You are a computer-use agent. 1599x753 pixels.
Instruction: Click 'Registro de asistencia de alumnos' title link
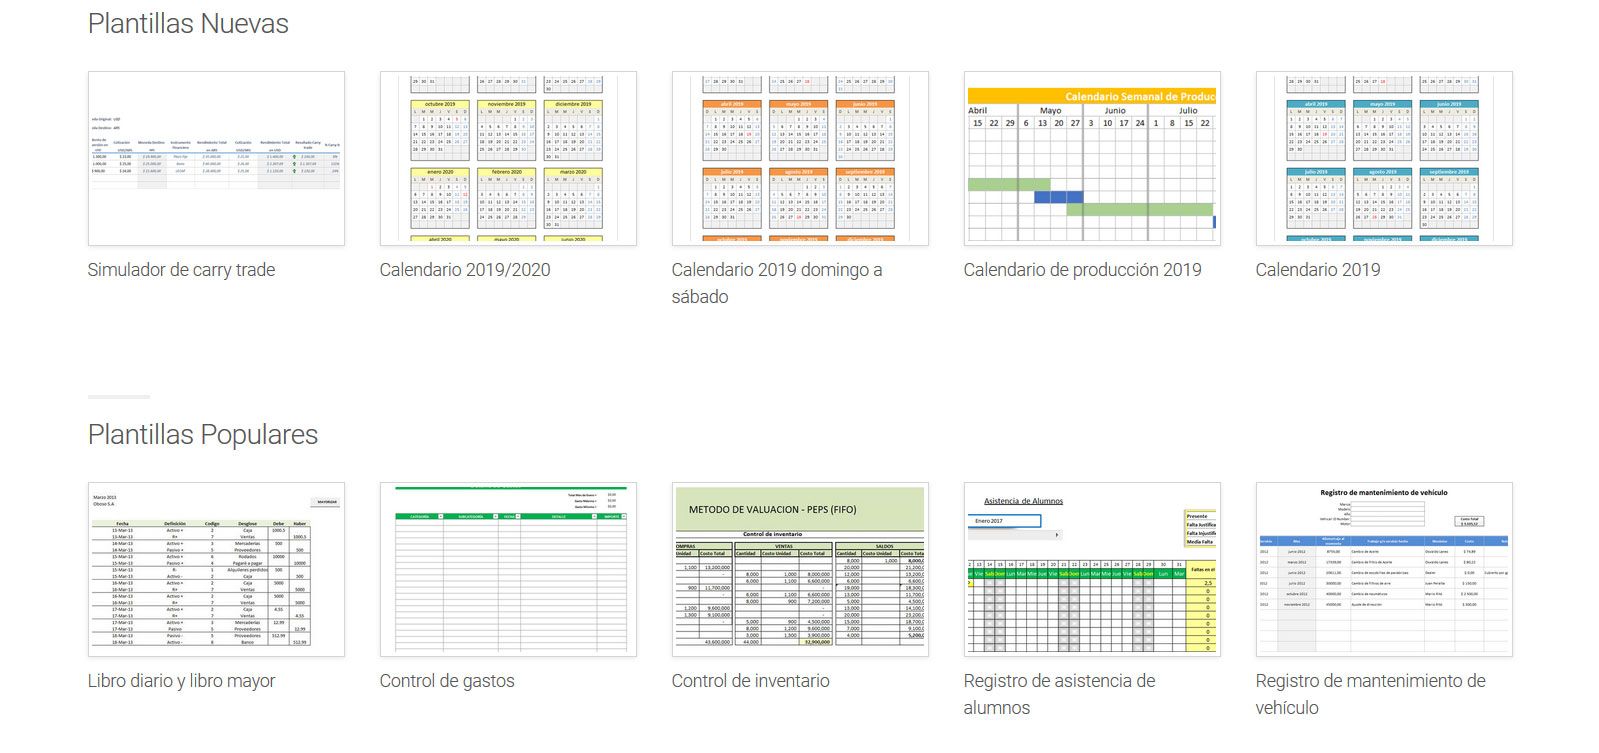pos(1060,694)
